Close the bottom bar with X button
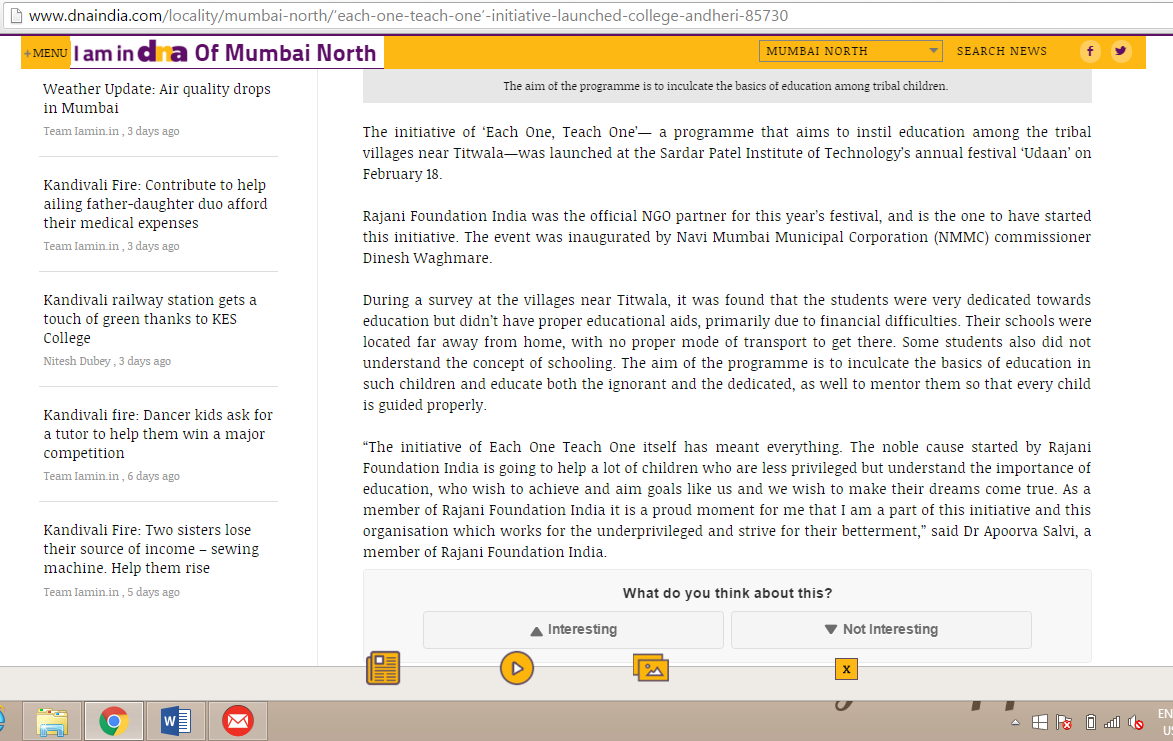The width and height of the screenshot is (1173, 741). point(846,669)
